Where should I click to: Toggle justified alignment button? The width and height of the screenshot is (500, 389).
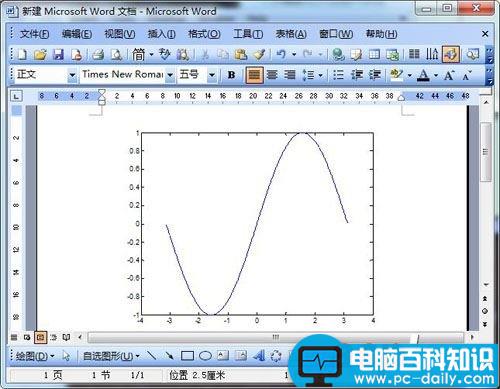[x=254, y=75]
